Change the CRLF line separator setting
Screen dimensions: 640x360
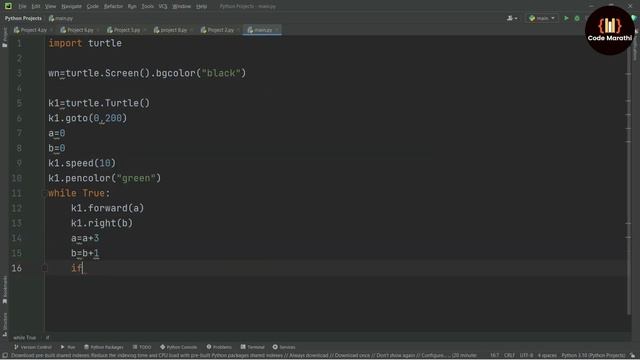click(509, 356)
